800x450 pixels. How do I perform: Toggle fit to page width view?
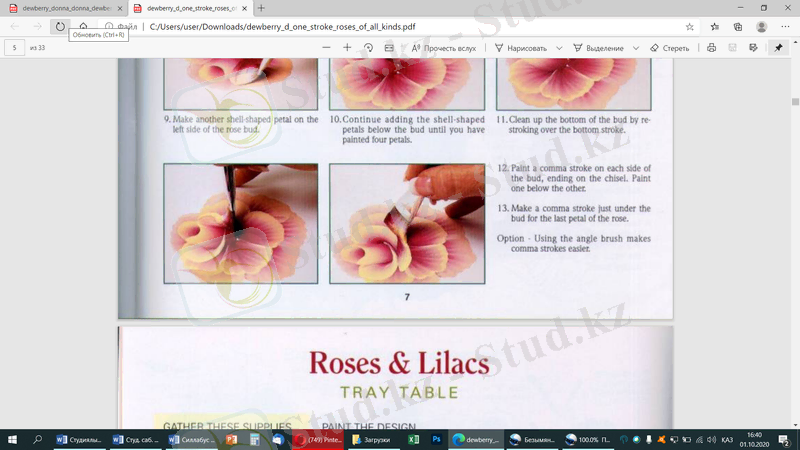389,47
